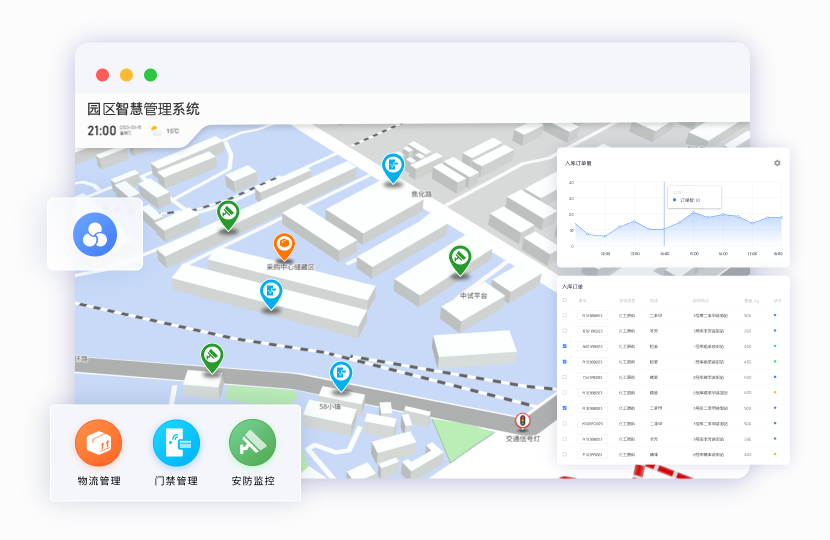Click the green macOS maximize window button
This screenshot has width=830, height=540.
click(150, 75)
